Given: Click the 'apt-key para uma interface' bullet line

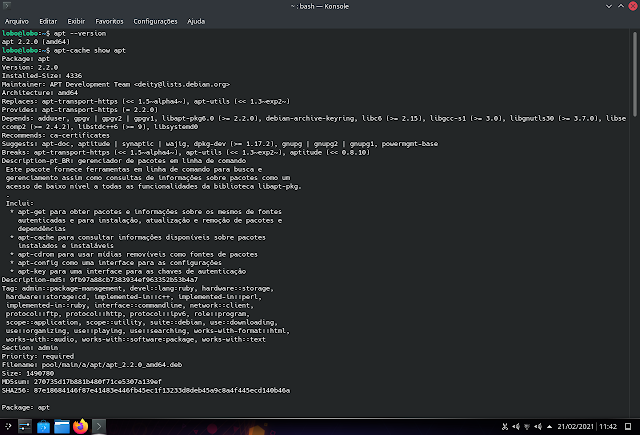Looking at the screenshot, I should [x=128, y=271].
